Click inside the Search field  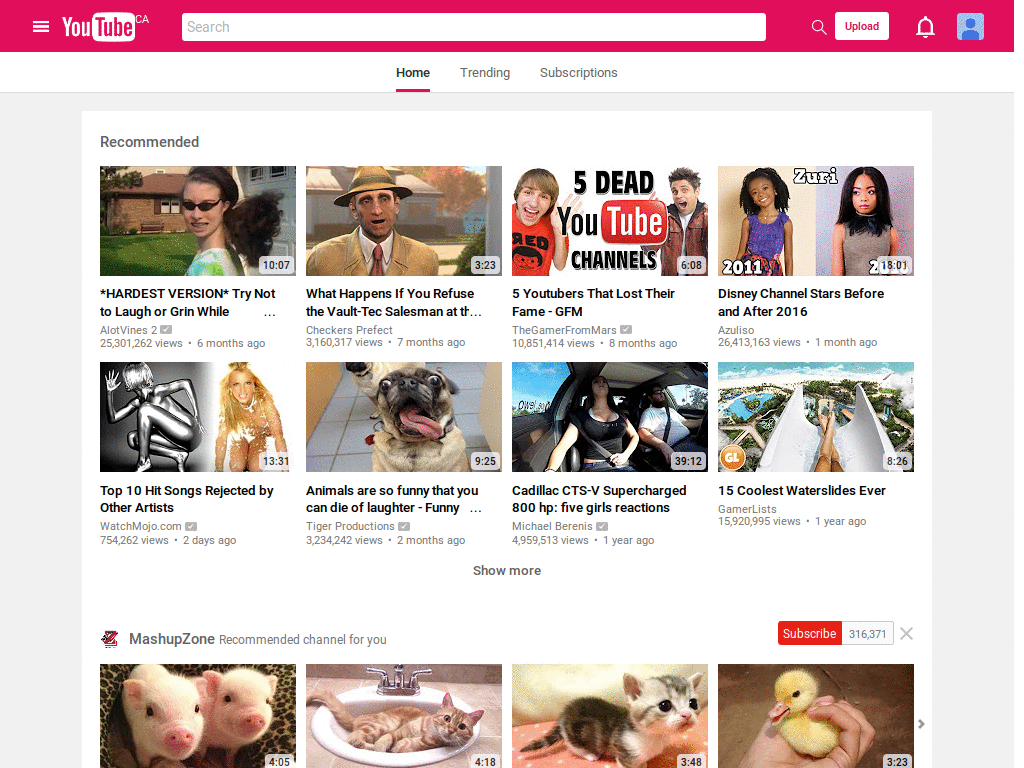point(473,27)
